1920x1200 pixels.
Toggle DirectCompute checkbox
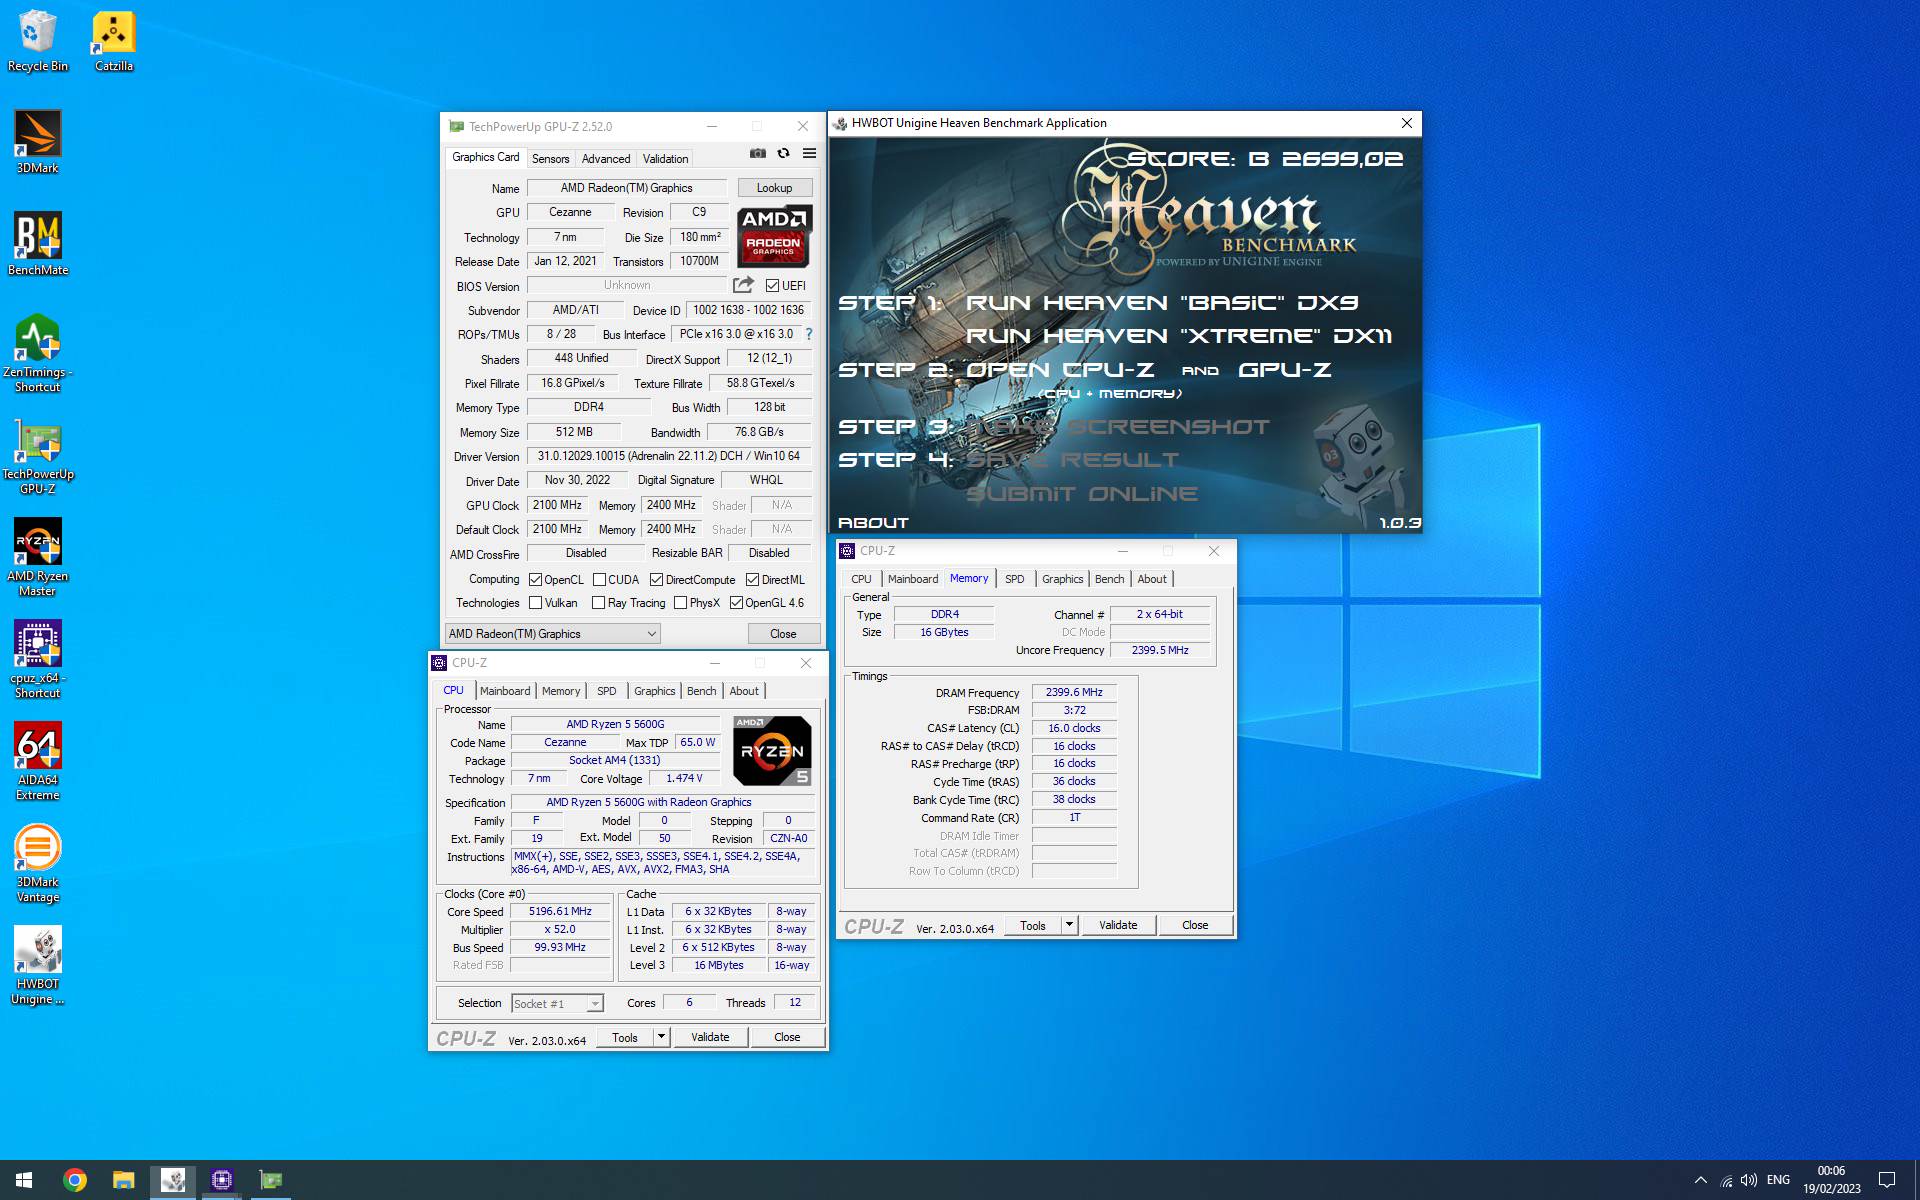[656, 580]
